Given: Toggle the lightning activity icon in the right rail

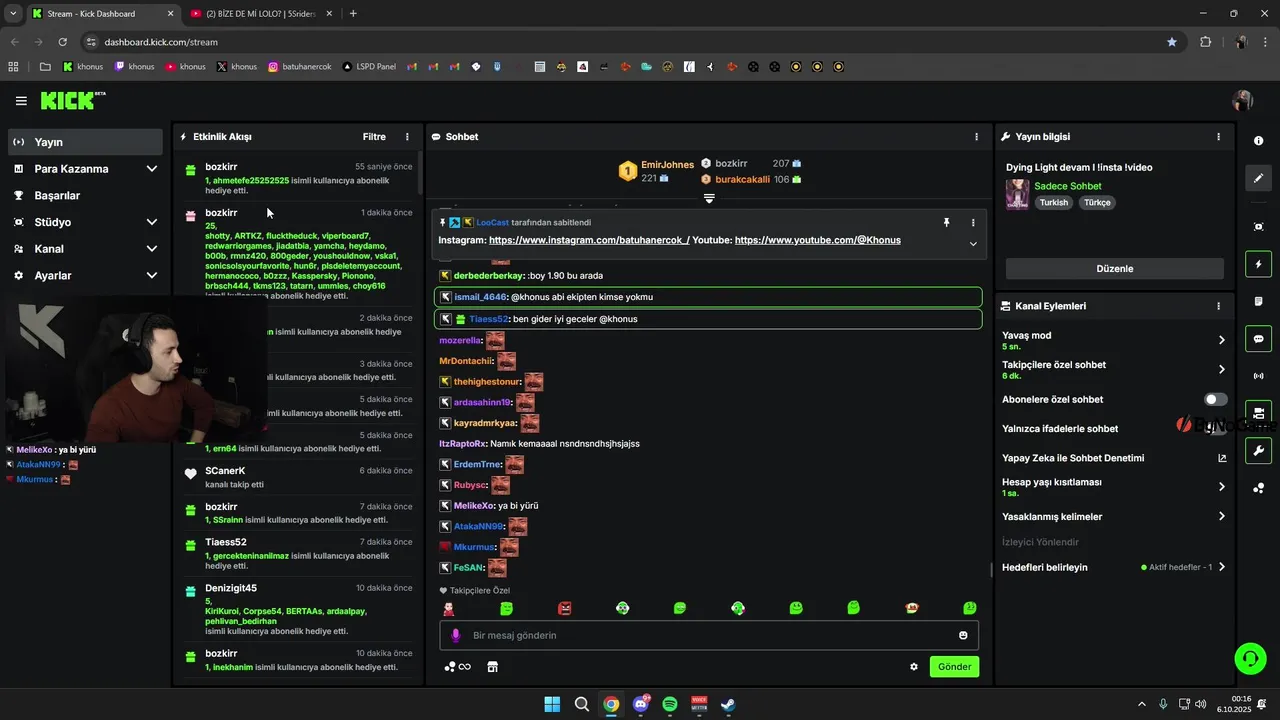Looking at the screenshot, I should (1258, 265).
